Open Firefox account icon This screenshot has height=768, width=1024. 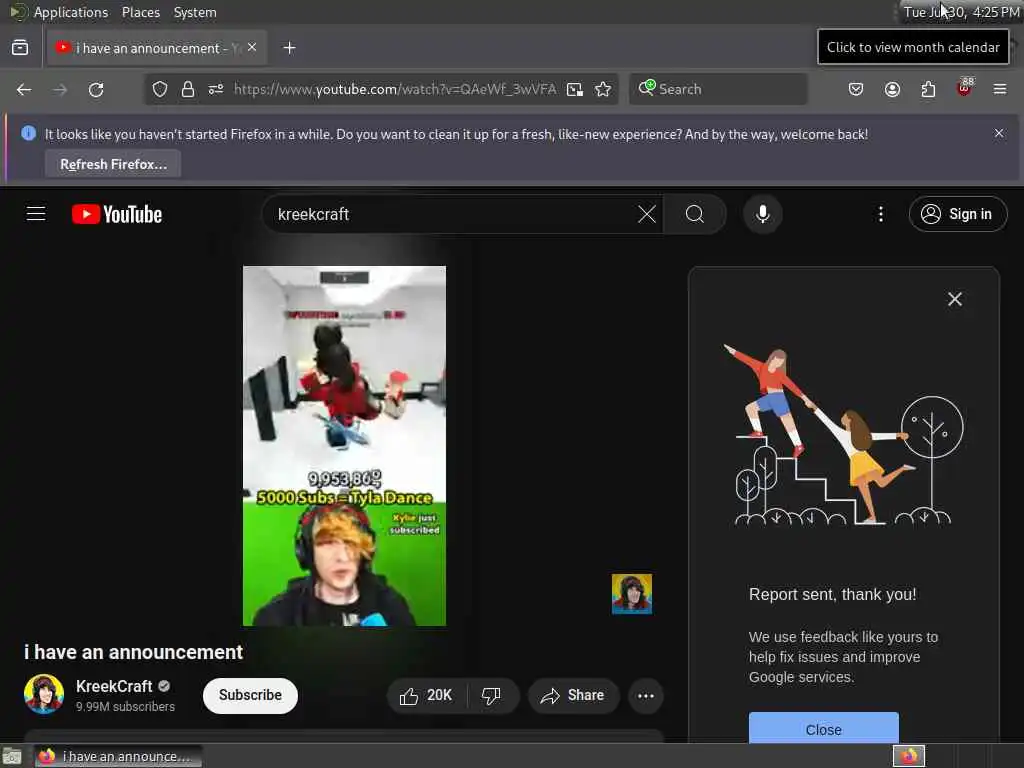(892, 89)
